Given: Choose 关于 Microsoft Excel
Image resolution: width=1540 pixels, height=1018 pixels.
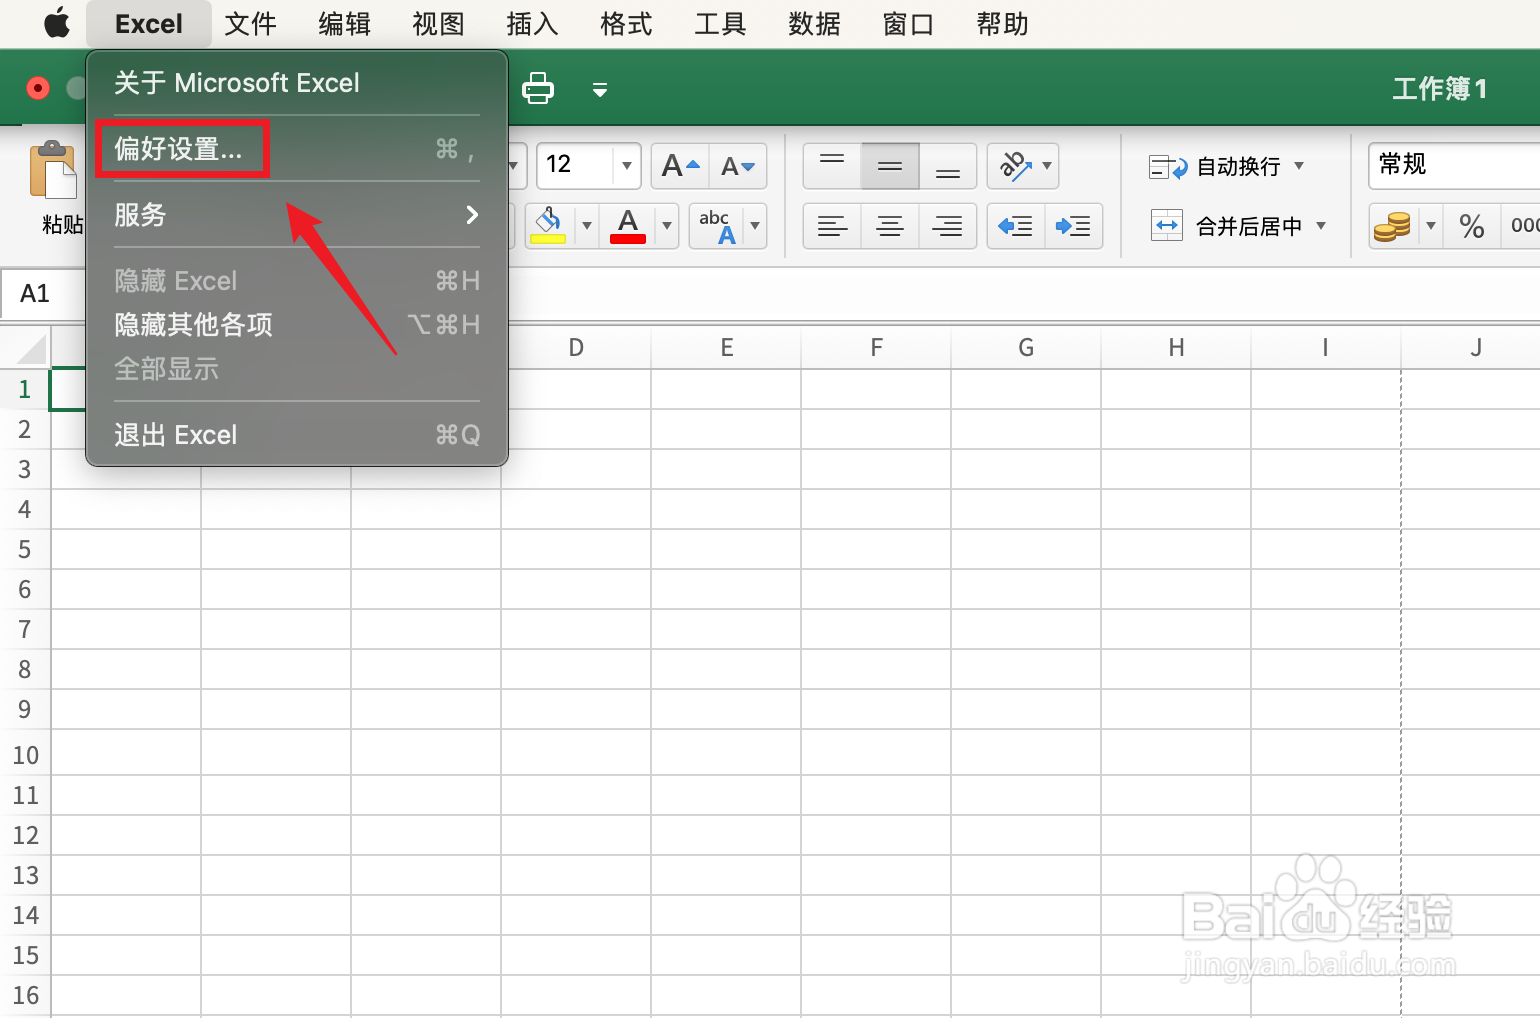Looking at the screenshot, I should point(297,83).
